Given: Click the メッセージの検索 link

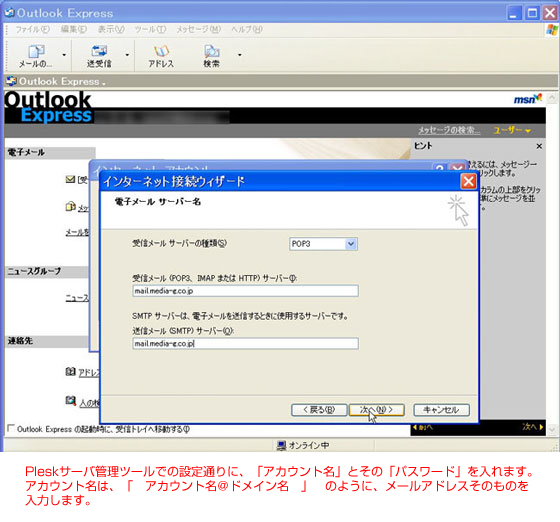Looking at the screenshot, I should click(x=449, y=130).
